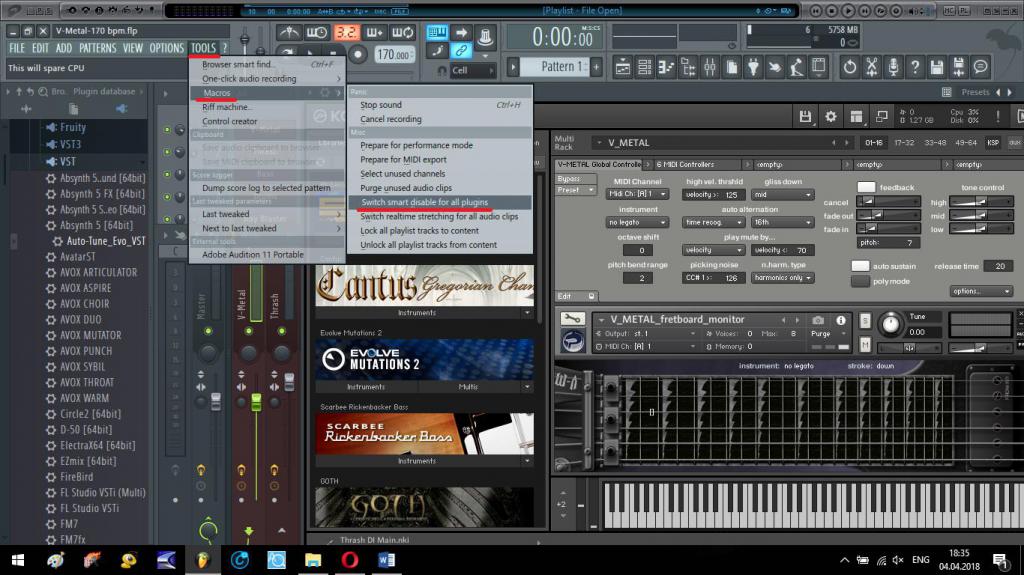Open the PATTERNS menu
The image size is (1024, 575).
[97, 48]
